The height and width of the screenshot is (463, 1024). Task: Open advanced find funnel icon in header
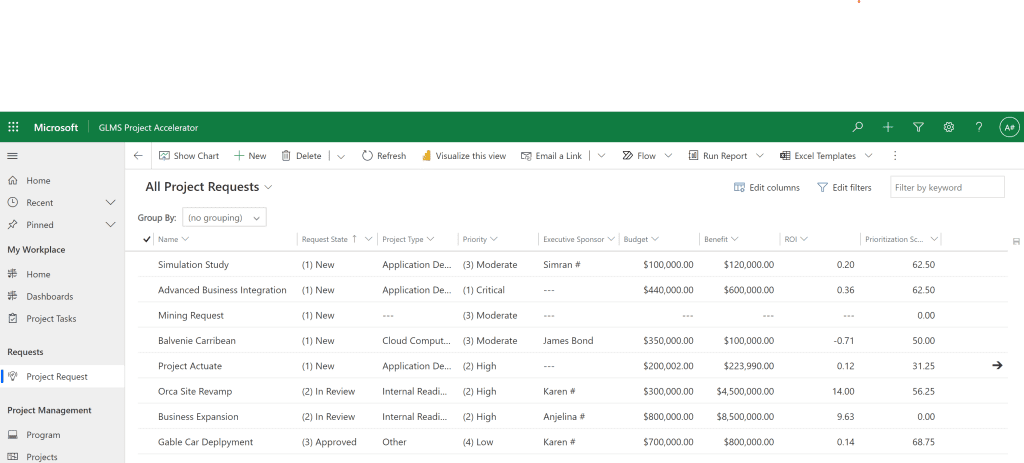pyautogui.click(x=918, y=127)
